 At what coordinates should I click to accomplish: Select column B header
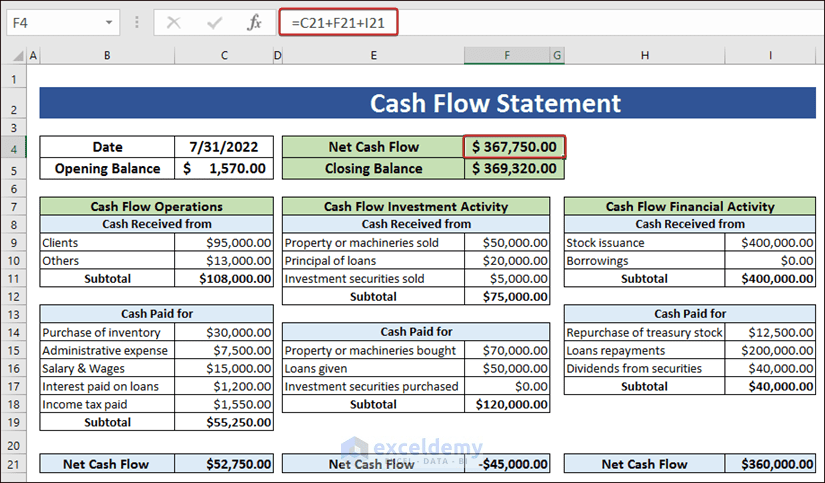107,55
